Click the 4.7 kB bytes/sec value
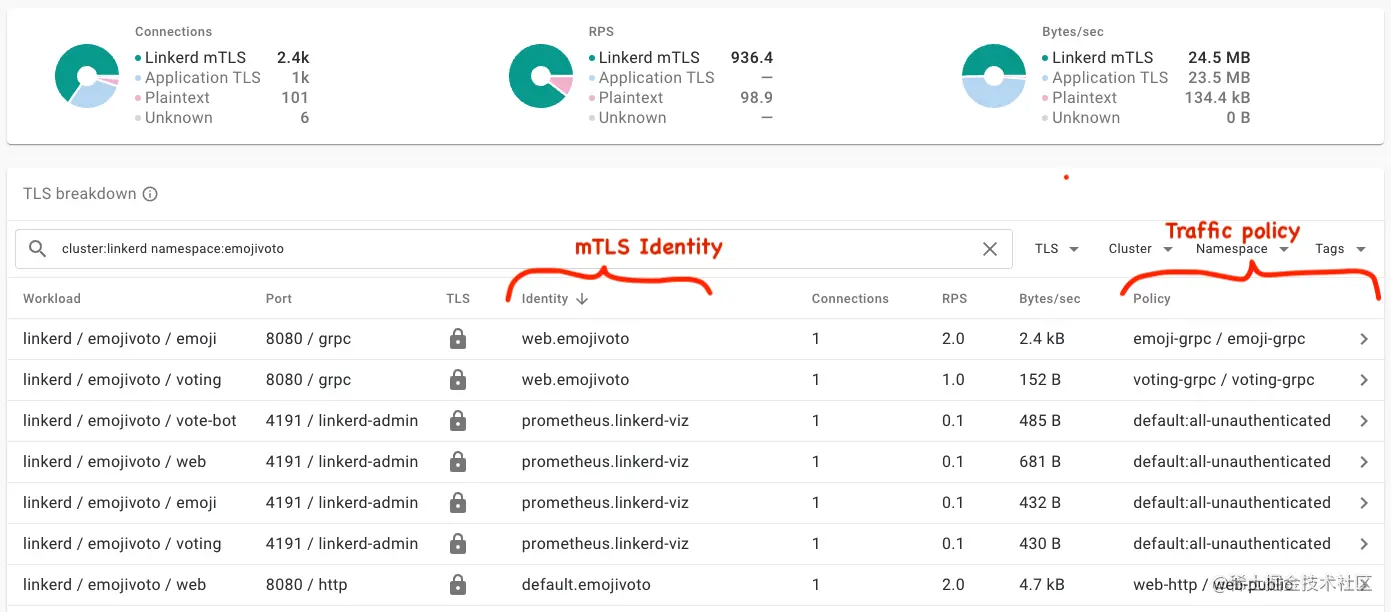This screenshot has height=612, width=1391. 1042,585
